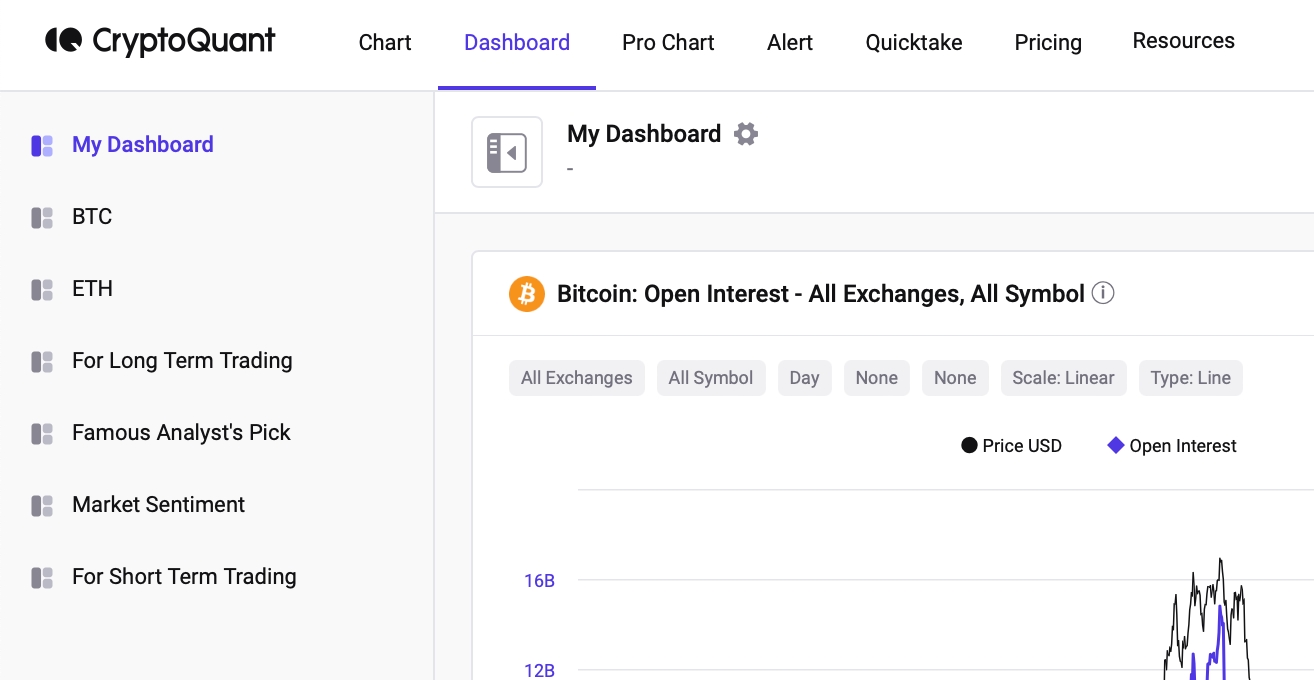Toggle Price USD legend series

pos(1011,446)
